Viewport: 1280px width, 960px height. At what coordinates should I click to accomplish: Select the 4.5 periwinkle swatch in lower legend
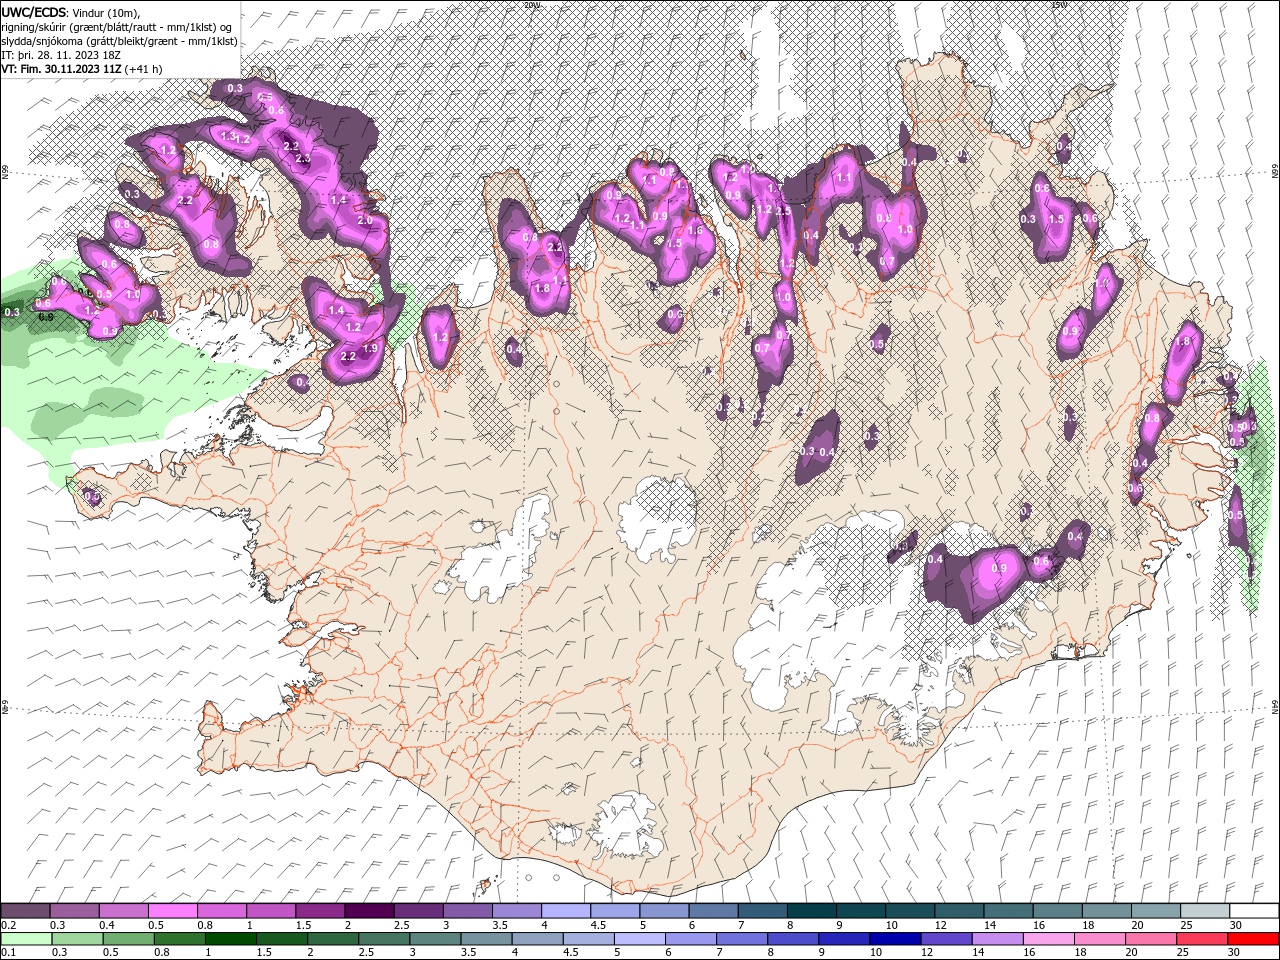click(587, 939)
